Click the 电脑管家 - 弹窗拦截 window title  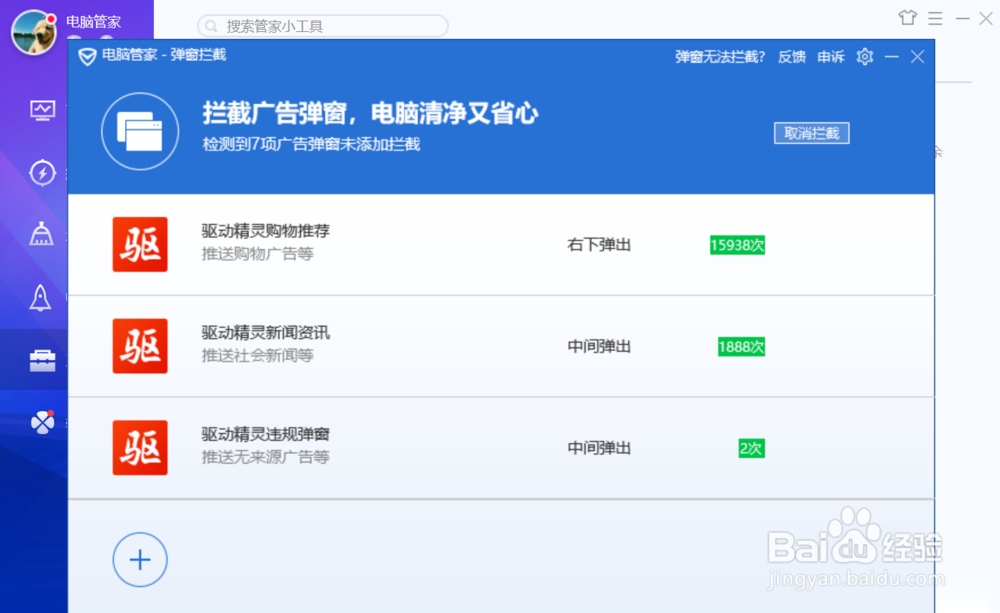[164, 55]
